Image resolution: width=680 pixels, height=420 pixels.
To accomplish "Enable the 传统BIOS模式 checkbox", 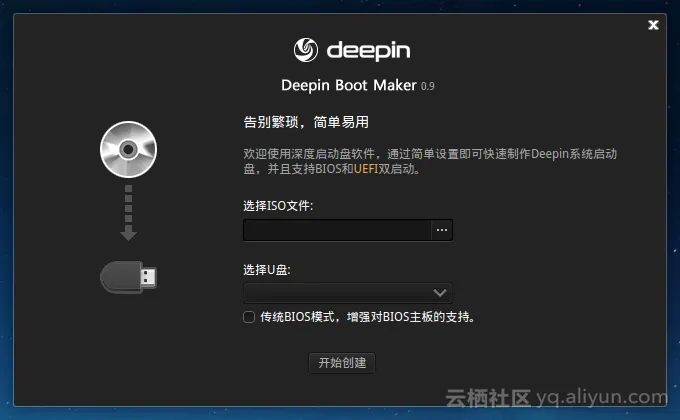I will click(249, 317).
